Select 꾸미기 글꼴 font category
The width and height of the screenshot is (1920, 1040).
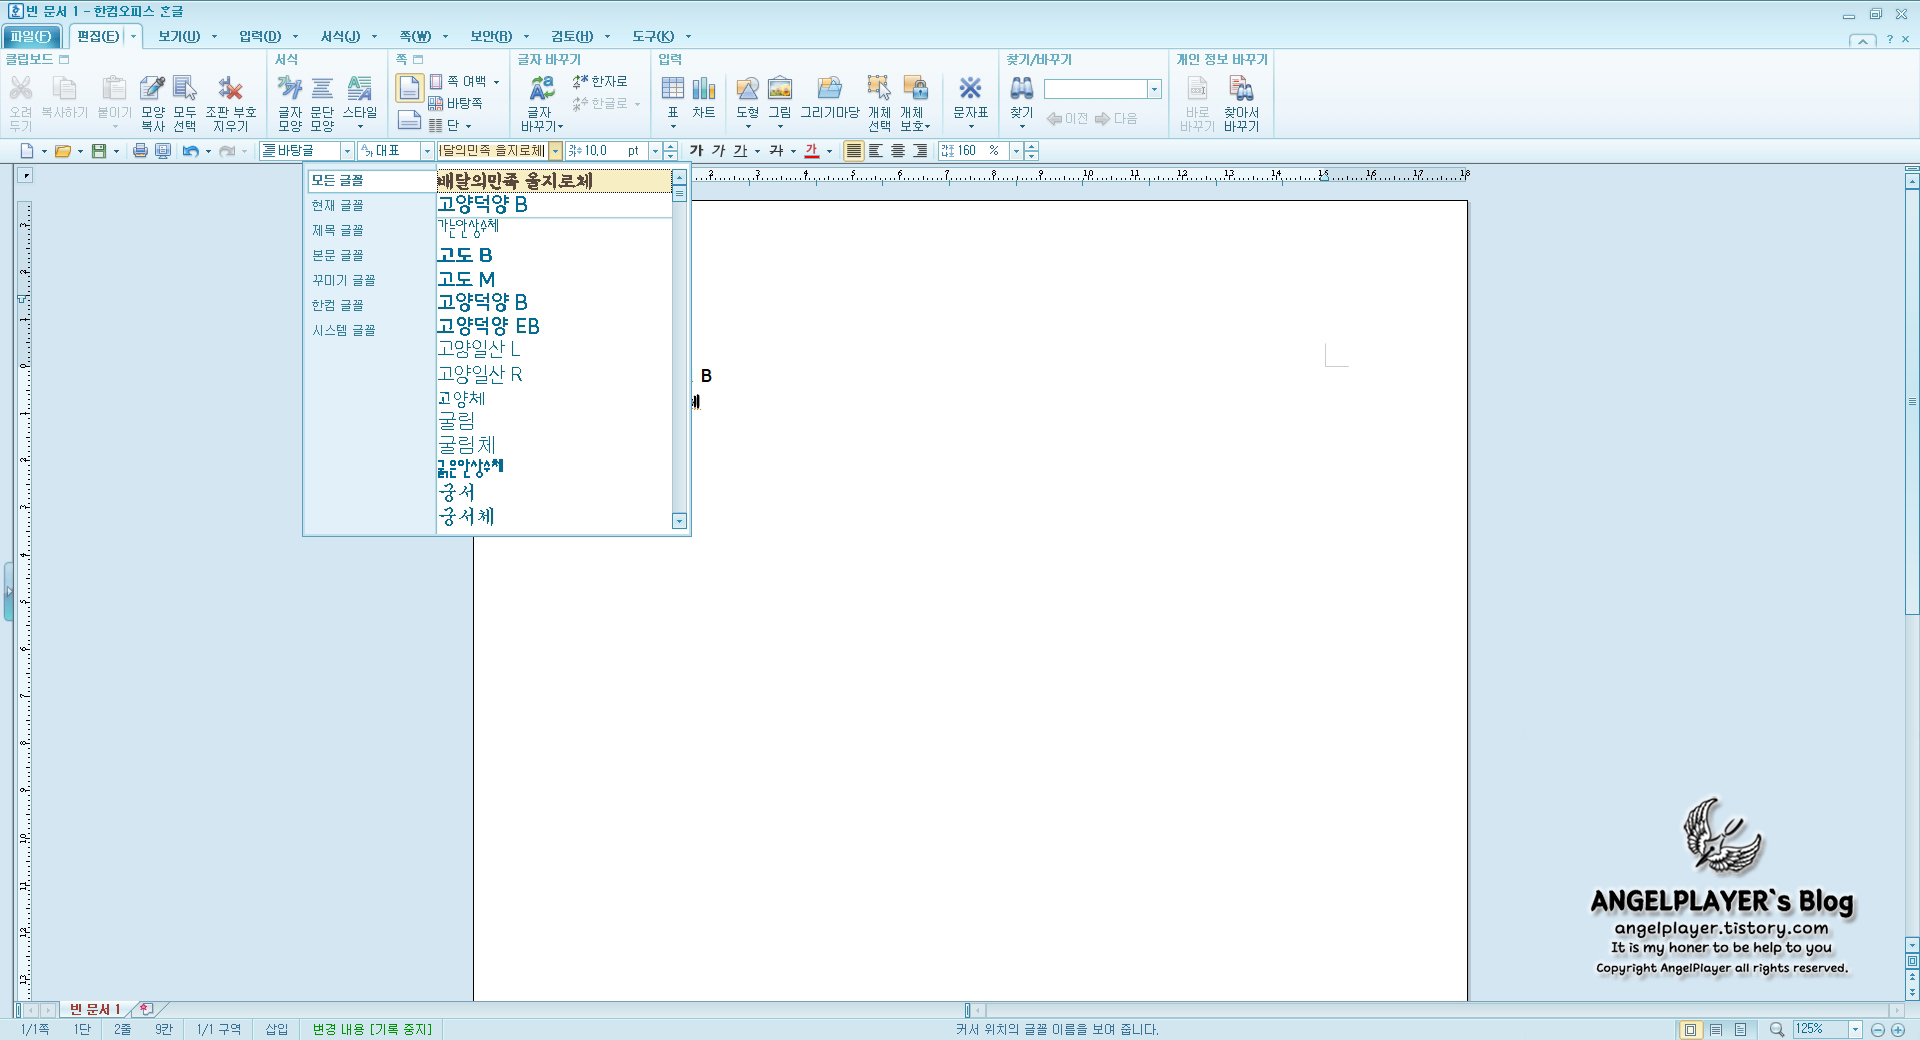(x=343, y=280)
